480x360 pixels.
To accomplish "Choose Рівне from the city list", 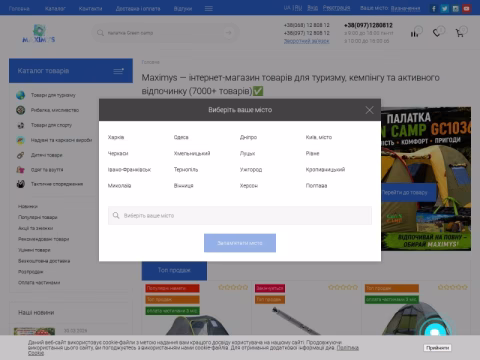I will (x=312, y=153).
